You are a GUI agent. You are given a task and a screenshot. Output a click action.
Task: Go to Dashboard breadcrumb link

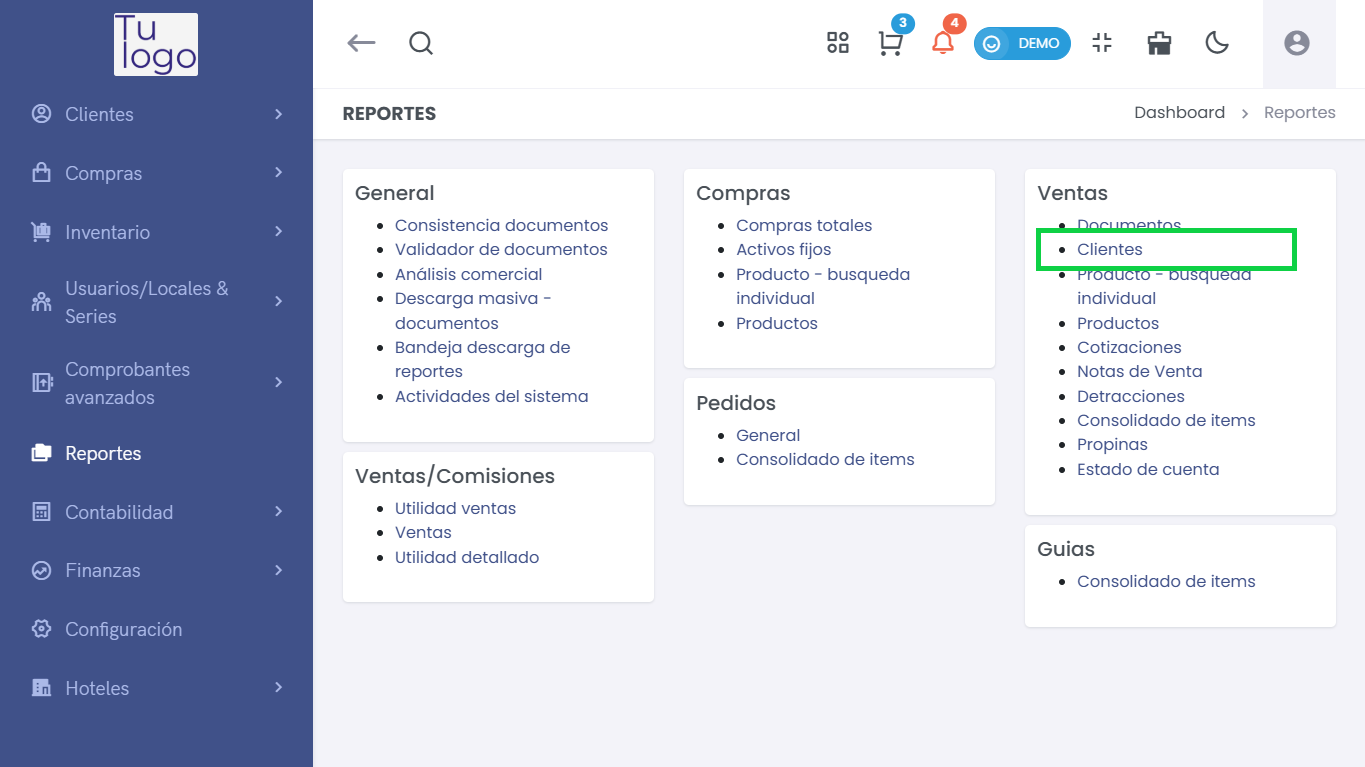click(1179, 112)
